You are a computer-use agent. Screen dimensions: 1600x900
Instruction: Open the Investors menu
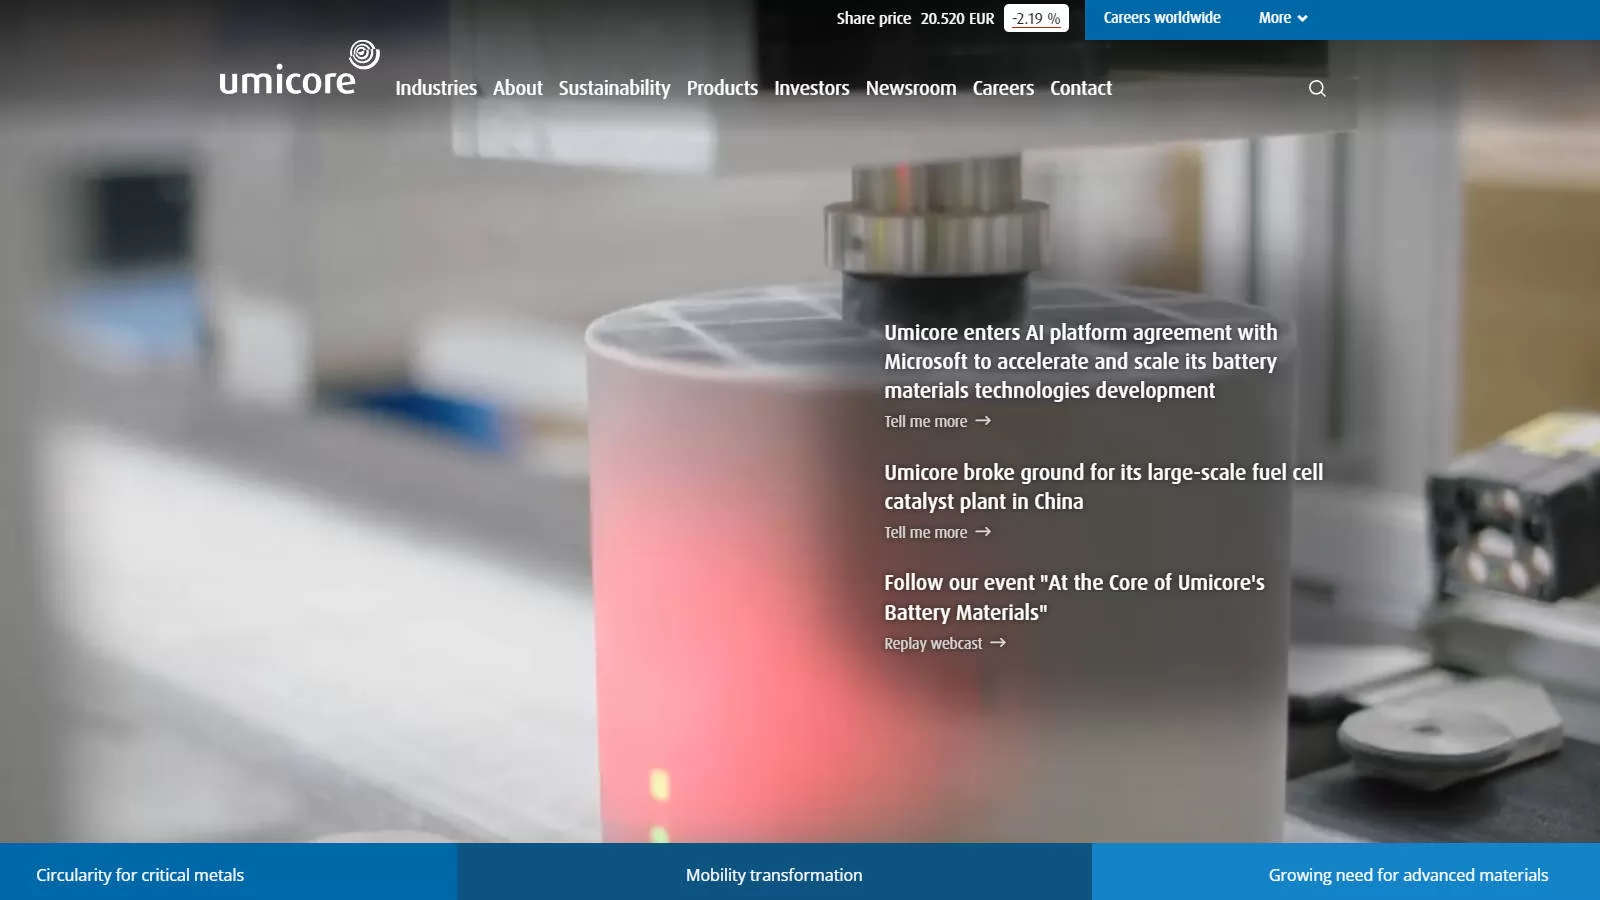click(812, 88)
